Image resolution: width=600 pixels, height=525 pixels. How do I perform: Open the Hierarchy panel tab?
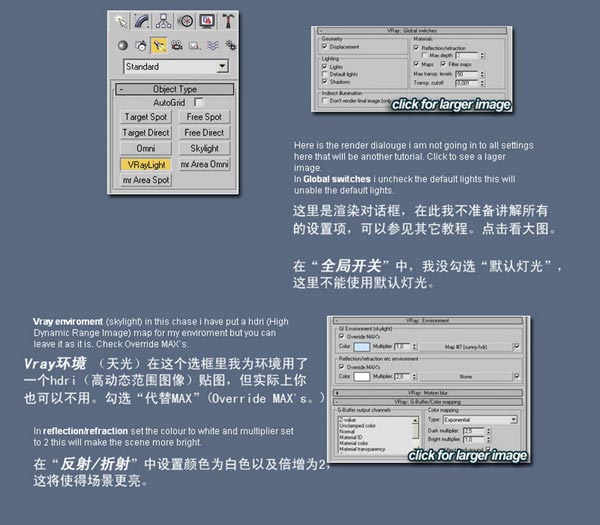[164, 21]
